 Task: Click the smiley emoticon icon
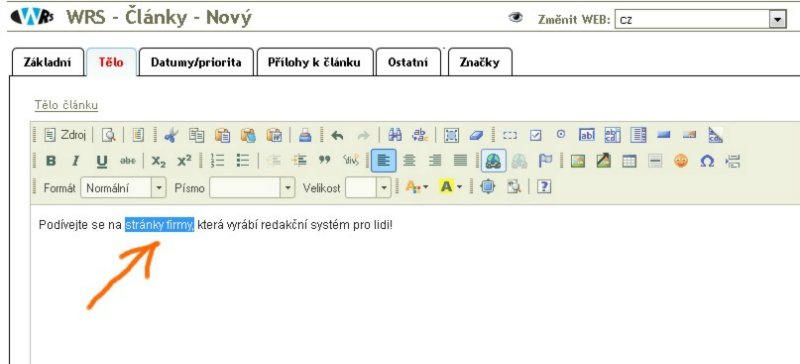[681, 161]
